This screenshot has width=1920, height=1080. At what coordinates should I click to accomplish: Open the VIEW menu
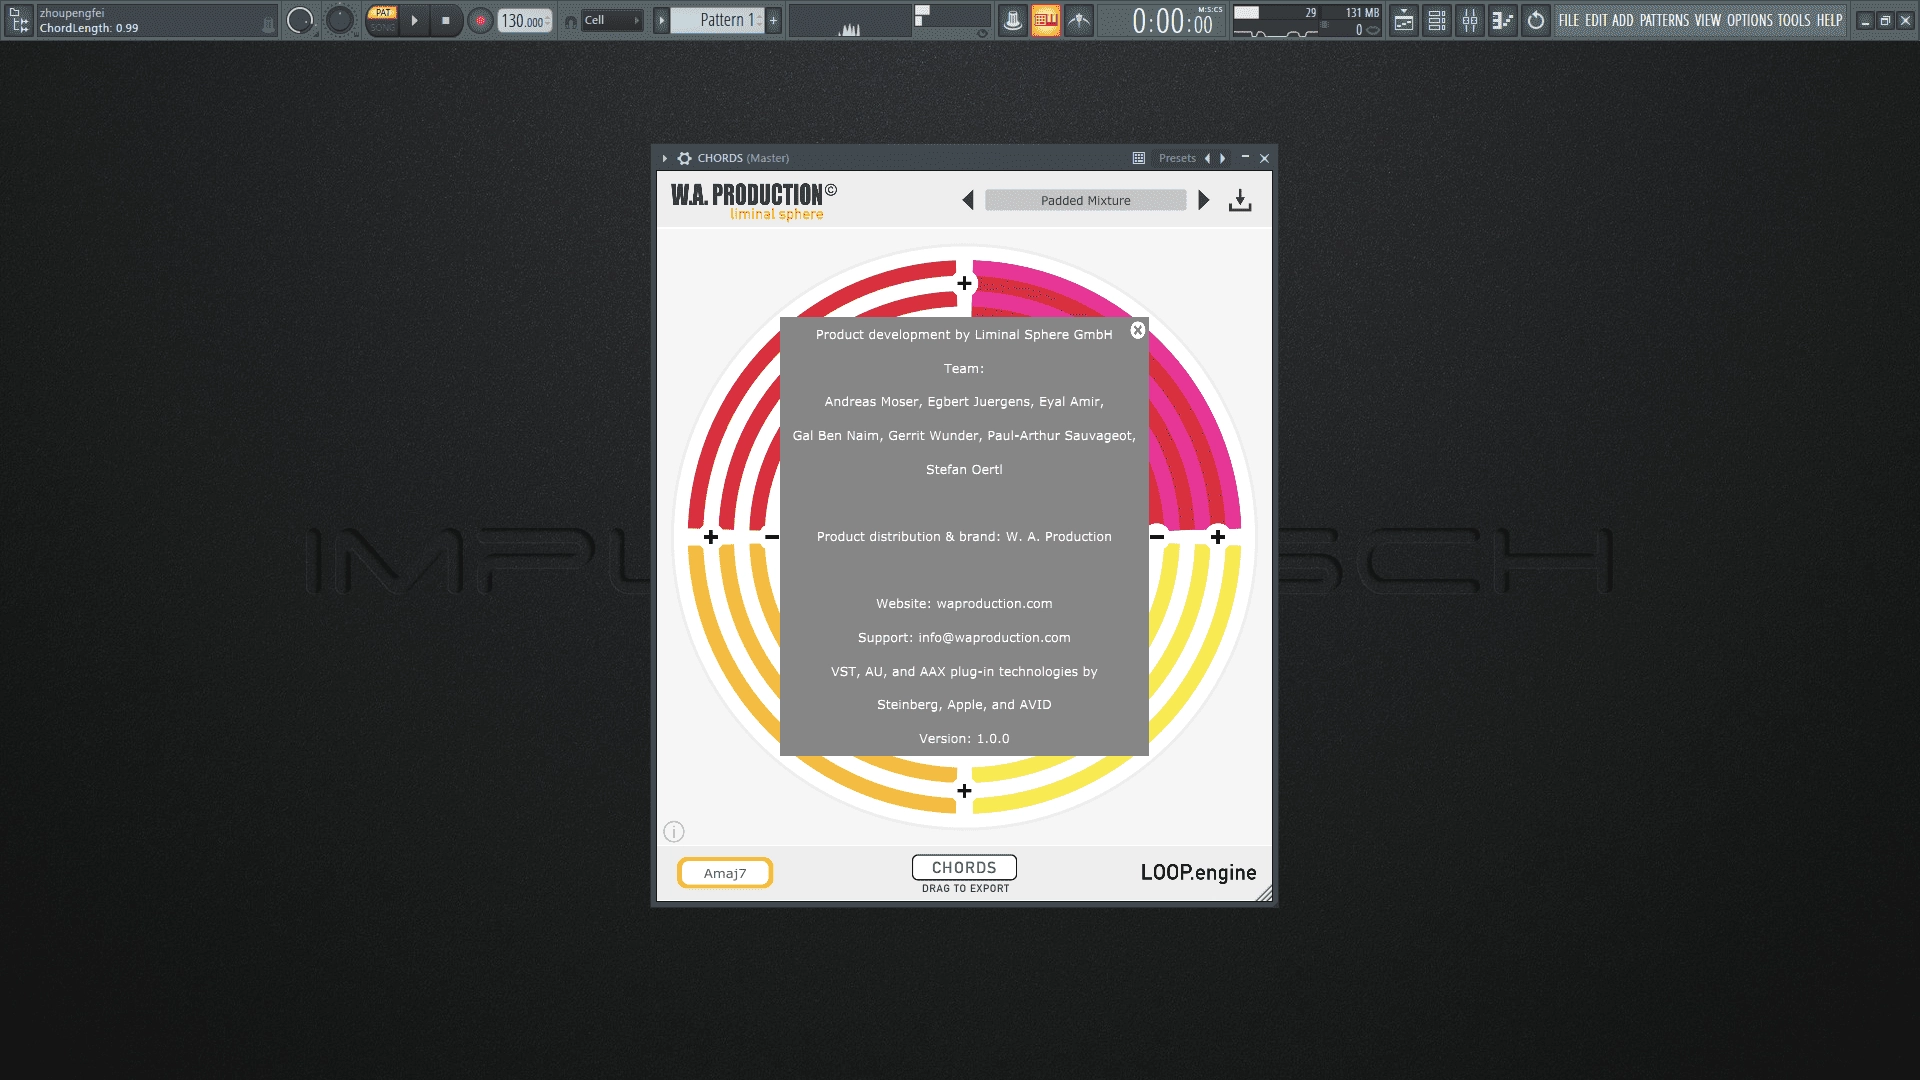(1708, 20)
